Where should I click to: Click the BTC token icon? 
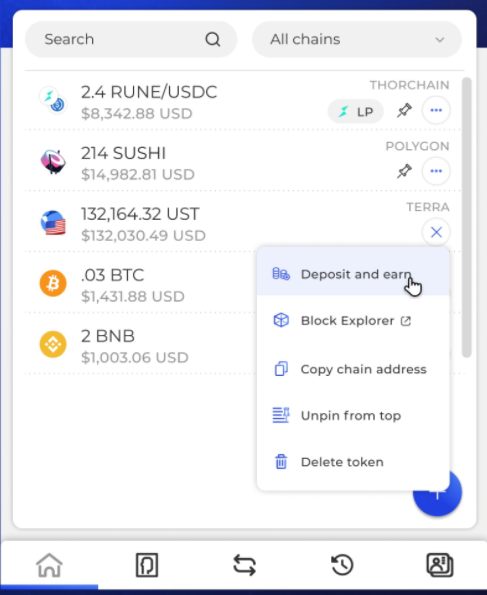tap(53, 283)
